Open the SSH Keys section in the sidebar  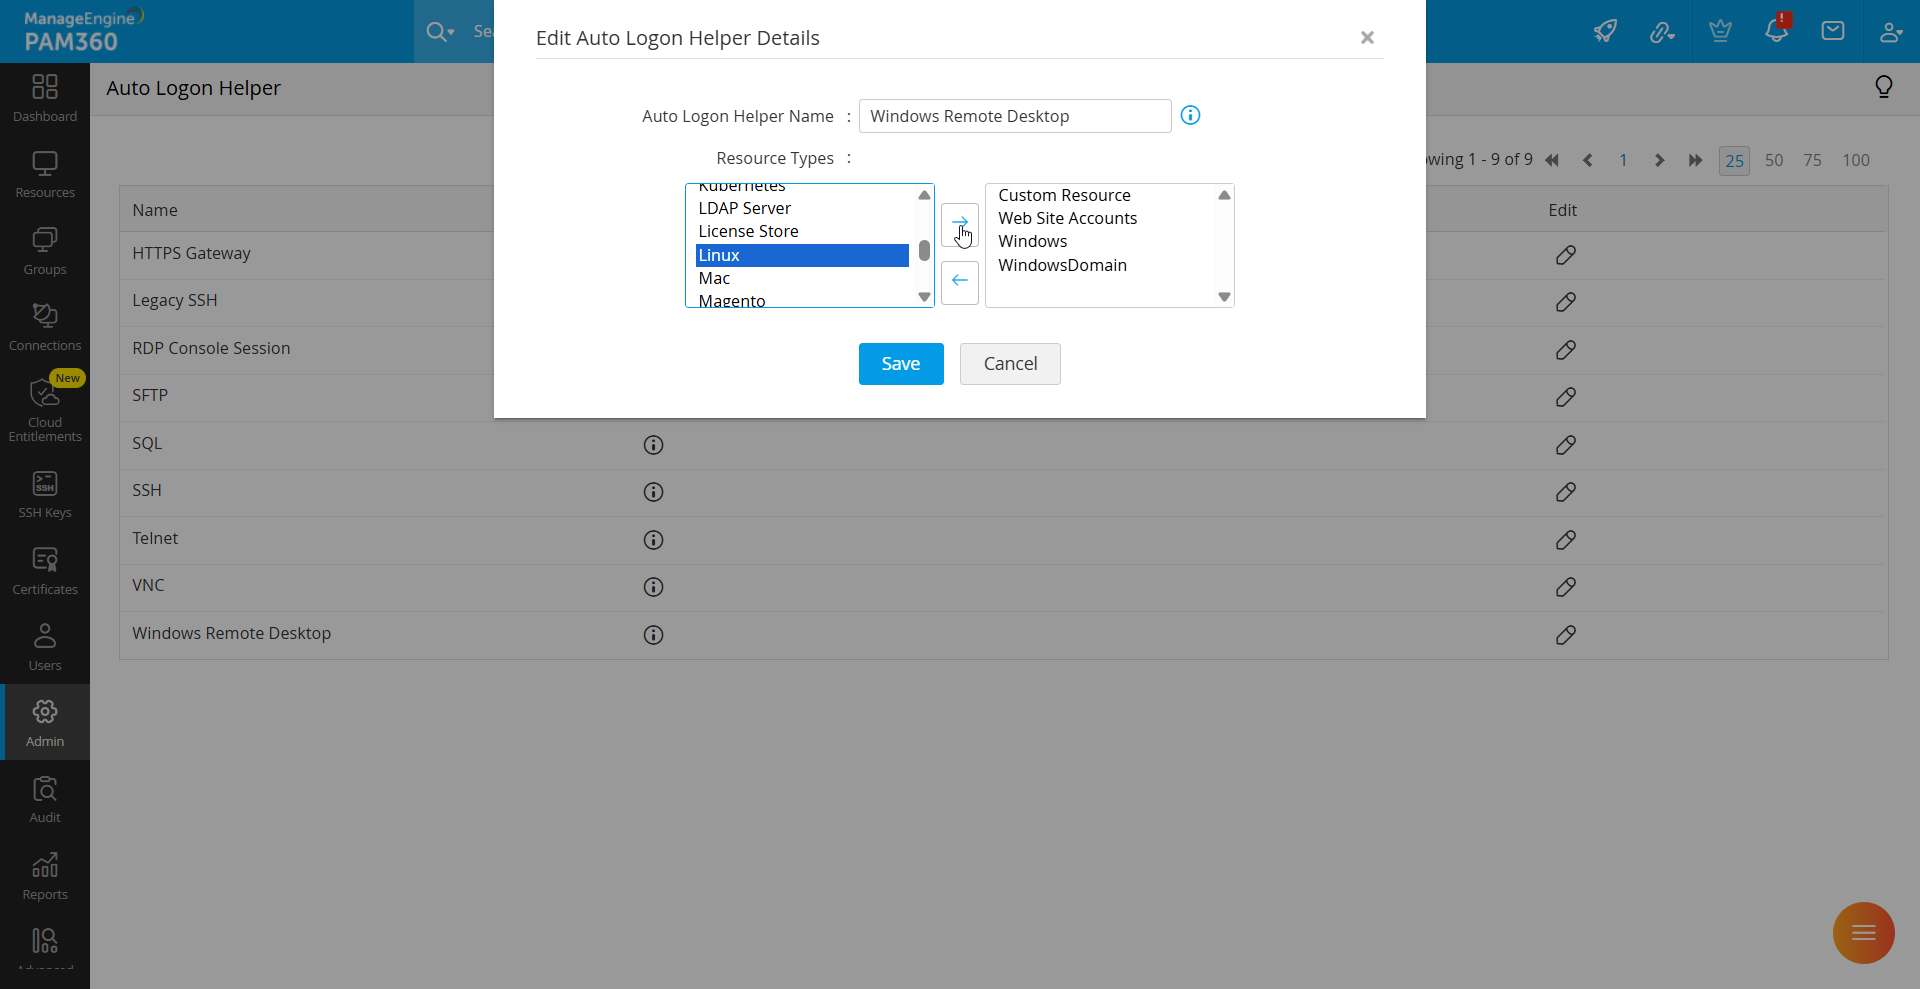click(44, 490)
